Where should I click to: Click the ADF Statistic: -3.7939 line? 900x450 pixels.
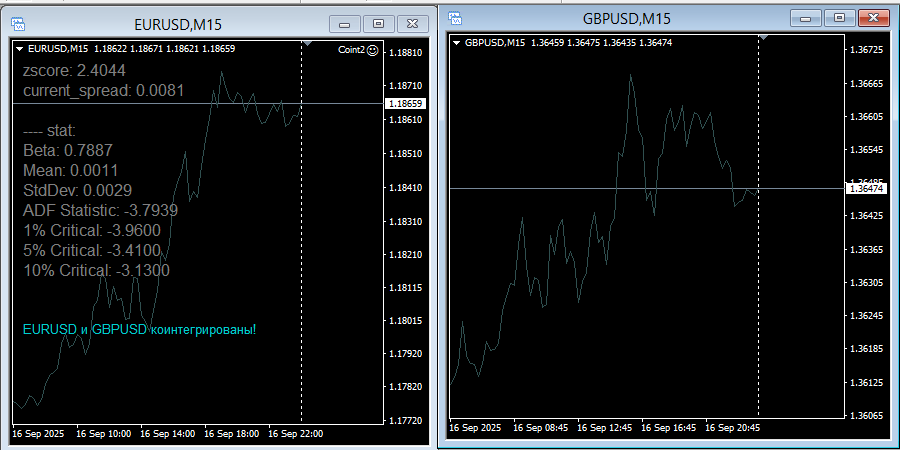point(100,211)
